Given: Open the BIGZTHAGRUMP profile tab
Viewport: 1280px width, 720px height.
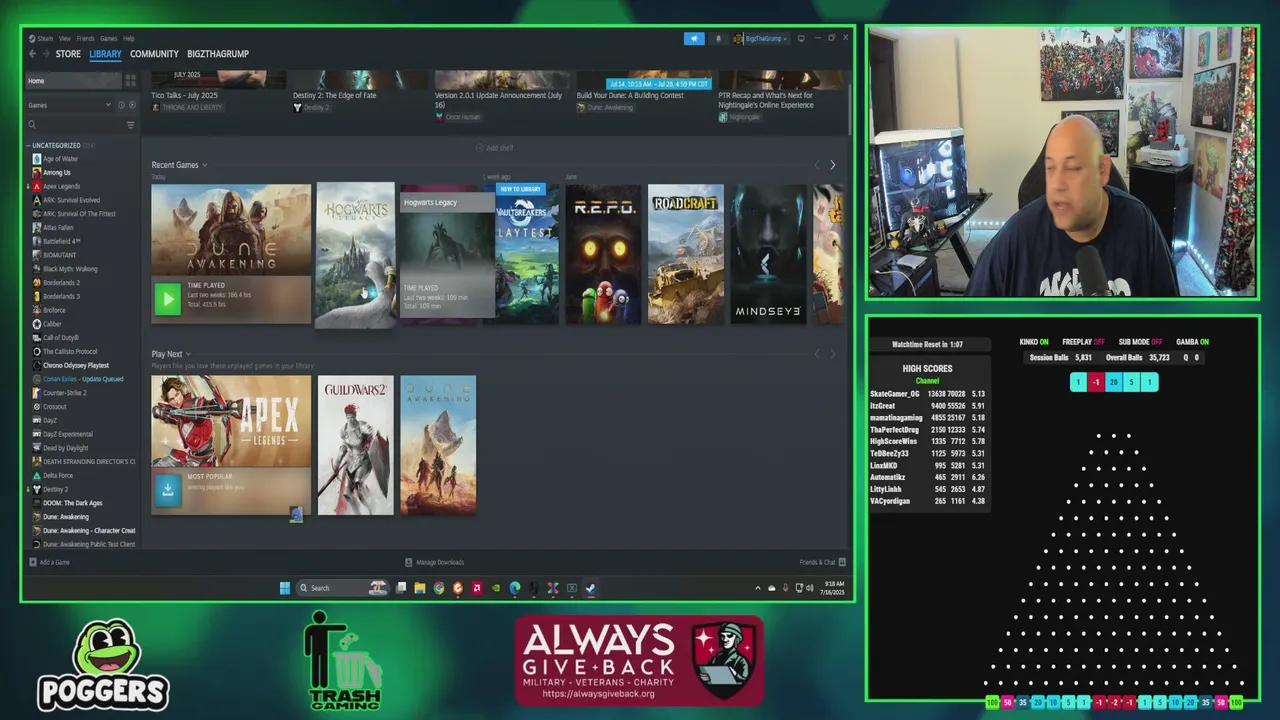Looking at the screenshot, I should 218,54.
